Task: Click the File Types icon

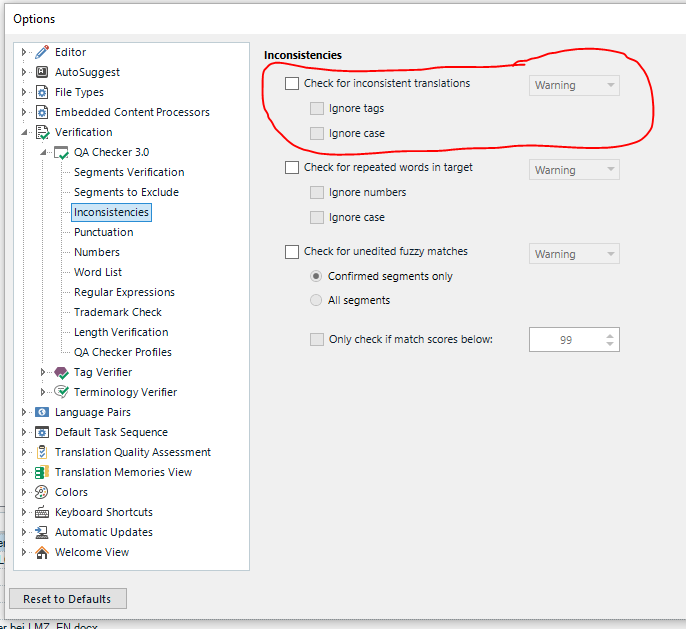Action: point(42,92)
